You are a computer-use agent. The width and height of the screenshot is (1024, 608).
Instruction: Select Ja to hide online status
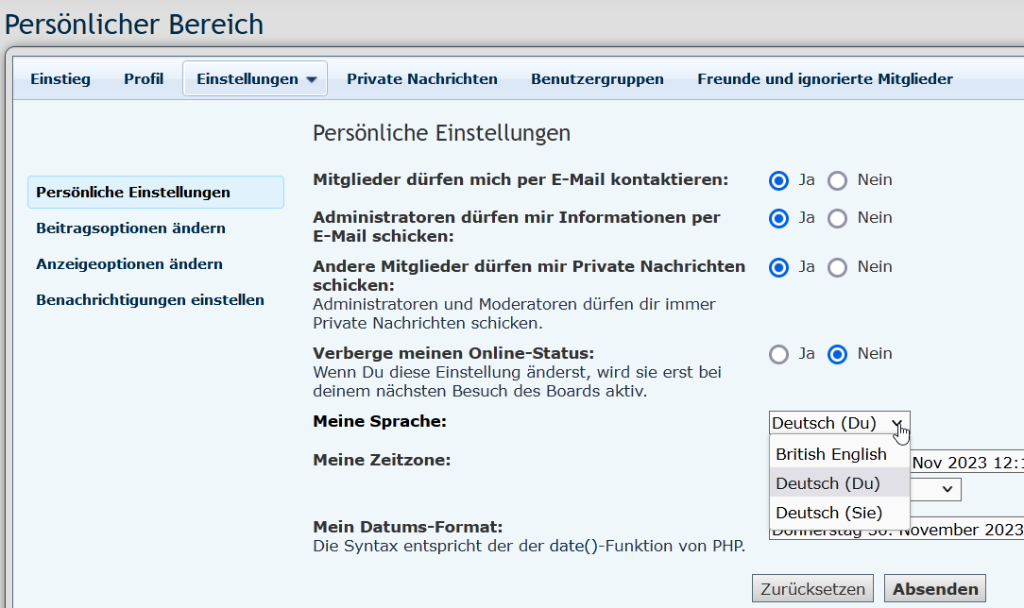click(779, 354)
